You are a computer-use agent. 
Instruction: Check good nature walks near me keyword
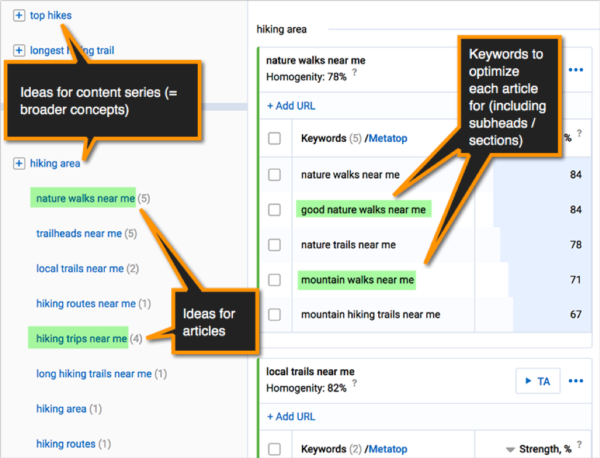point(274,210)
